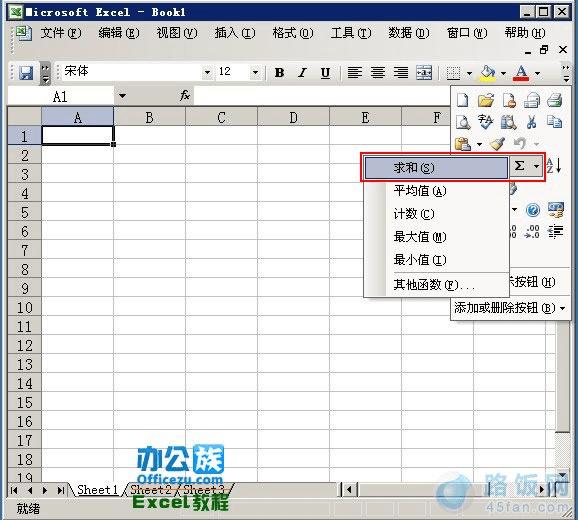Open the Paste options arrow

[x=479, y=144]
